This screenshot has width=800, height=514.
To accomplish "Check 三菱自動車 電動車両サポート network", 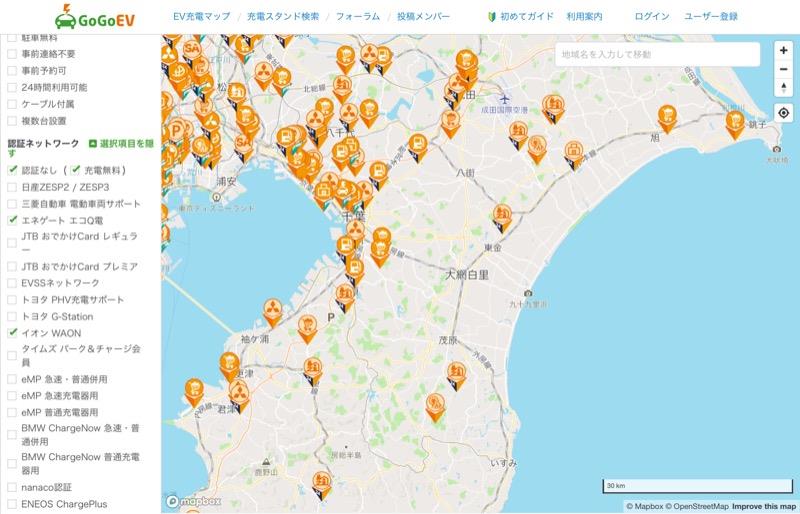I will tap(12, 204).
